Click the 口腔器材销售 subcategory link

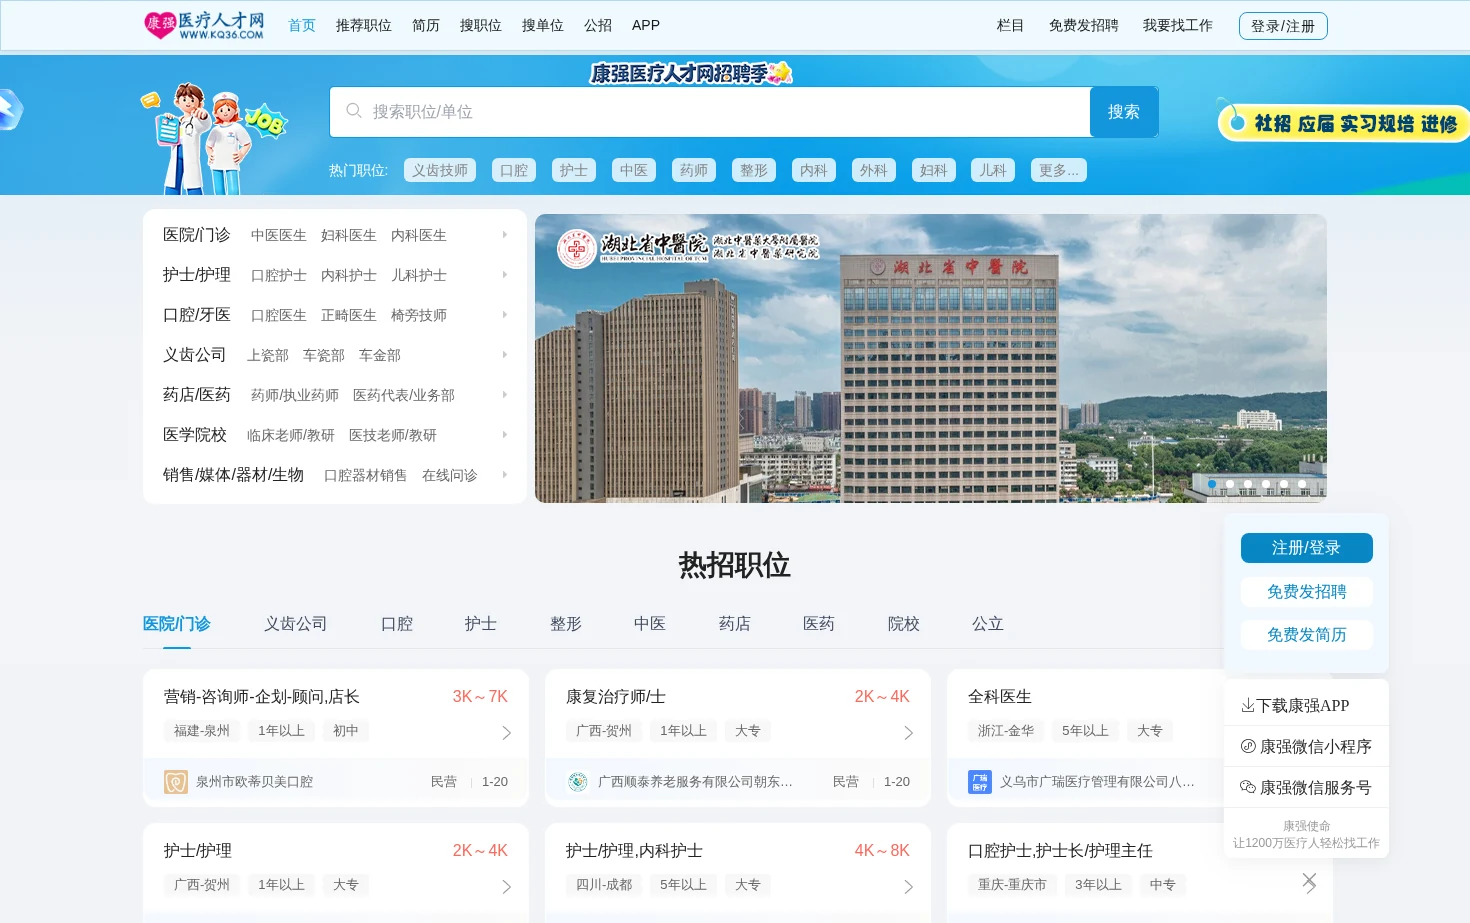(x=366, y=475)
